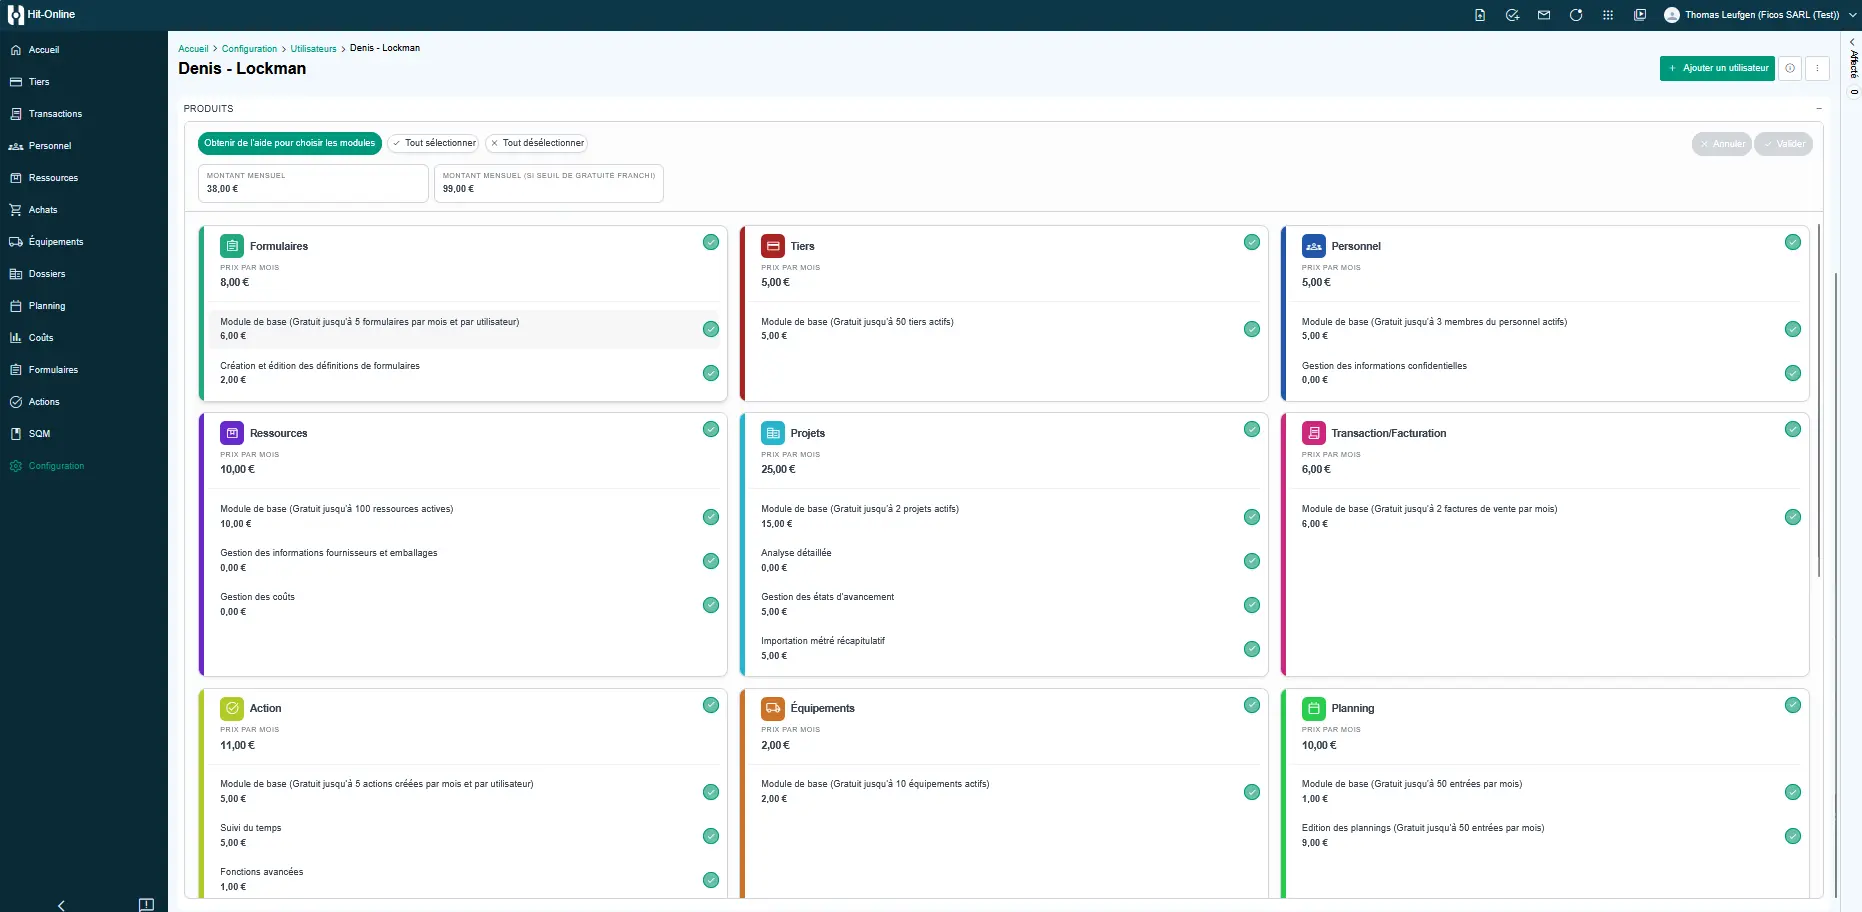This screenshot has height=912, width=1862.
Task: Toggle the Action product checkmark
Action: coord(711,705)
